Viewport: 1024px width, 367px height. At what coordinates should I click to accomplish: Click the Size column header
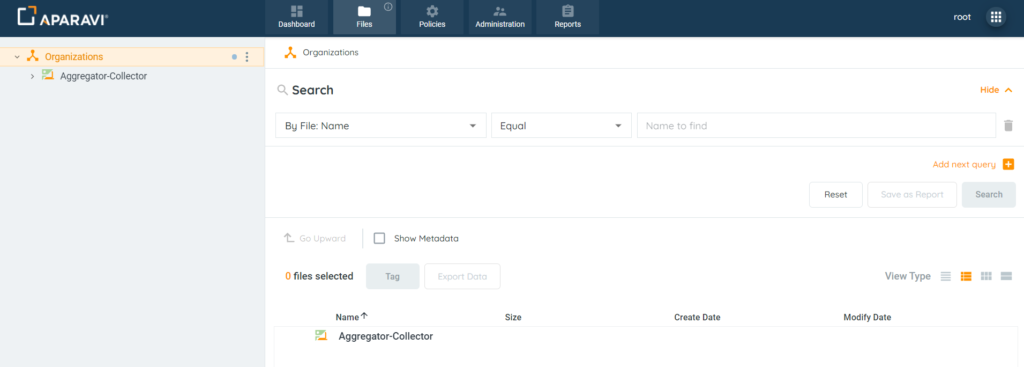pos(513,317)
